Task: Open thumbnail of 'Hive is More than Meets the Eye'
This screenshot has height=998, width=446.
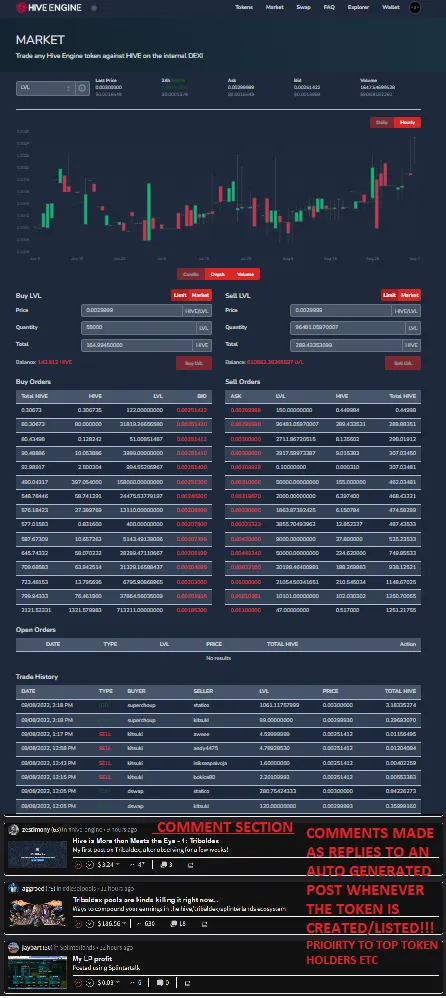Action: click(x=37, y=854)
